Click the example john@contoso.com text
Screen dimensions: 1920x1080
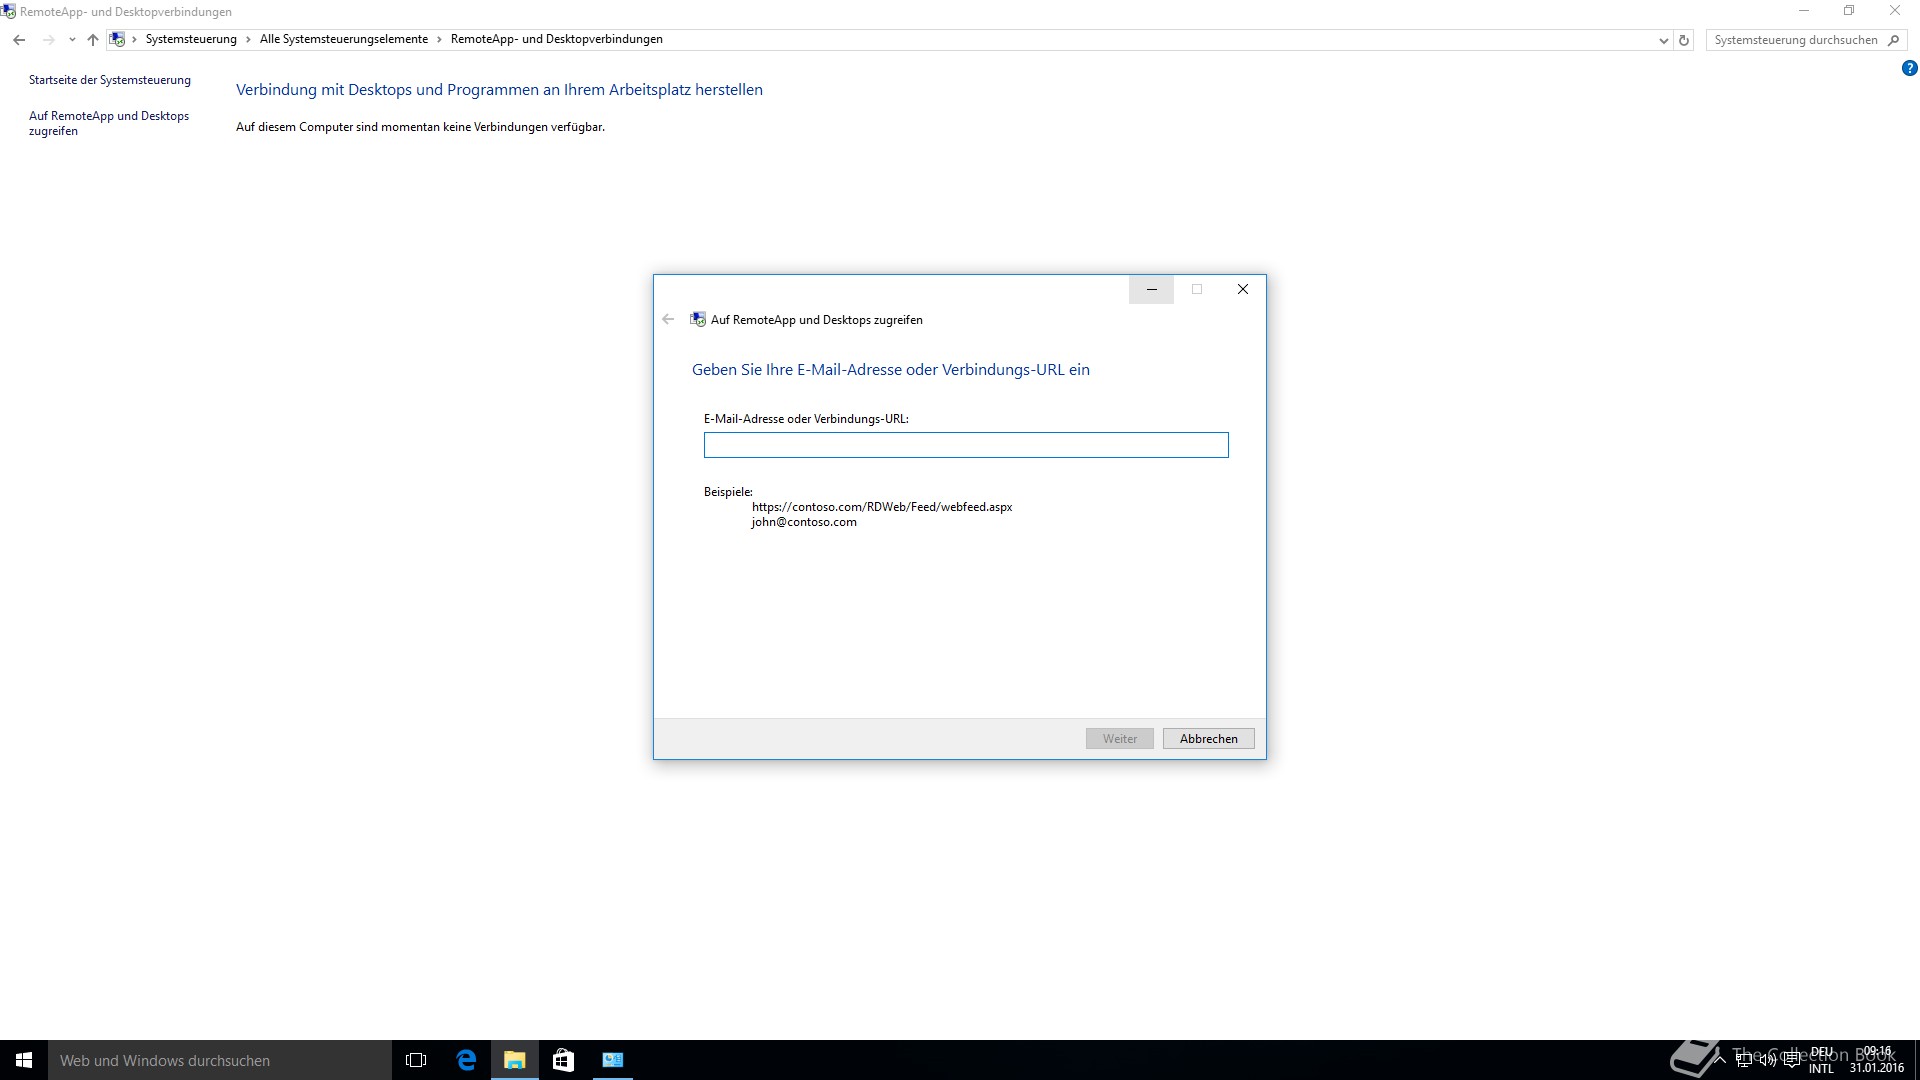804,522
